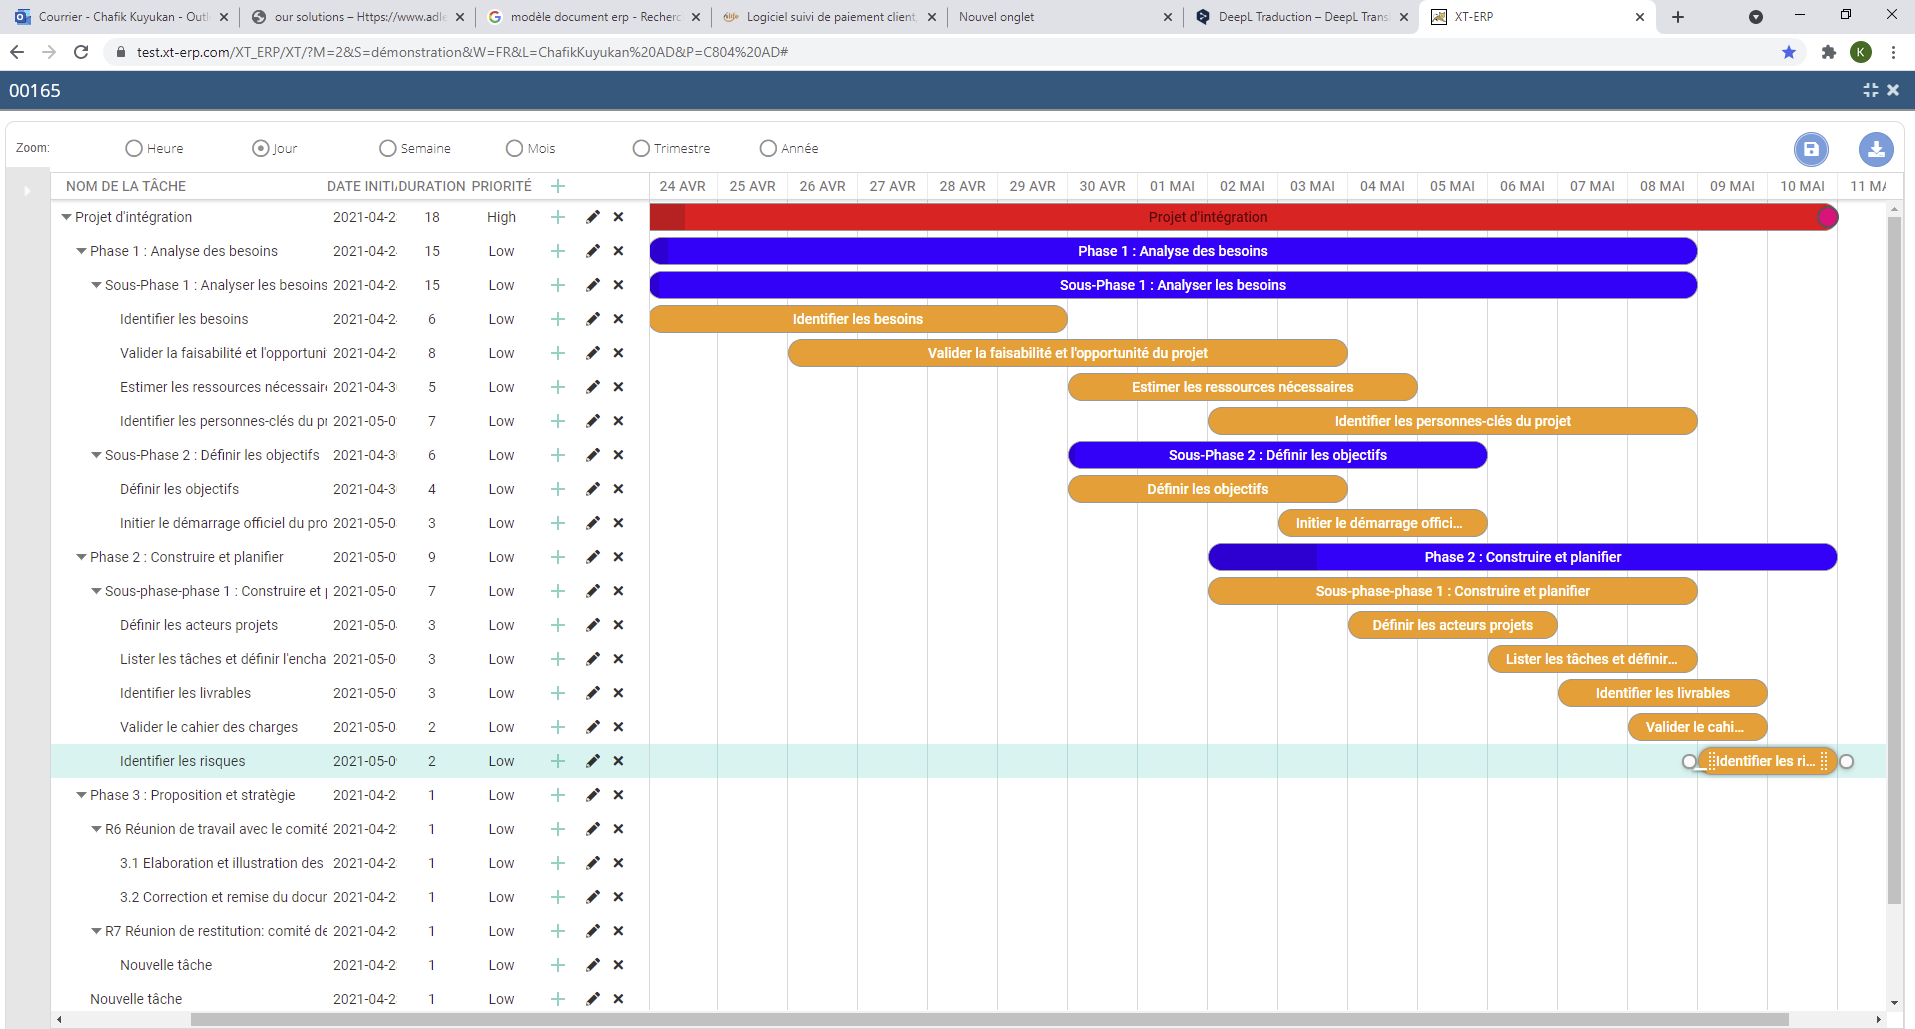This screenshot has width=1915, height=1029.
Task: Switch to the Courrier - Chafik Kuyukan Outlook tab
Action: click(x=120, y=17)
